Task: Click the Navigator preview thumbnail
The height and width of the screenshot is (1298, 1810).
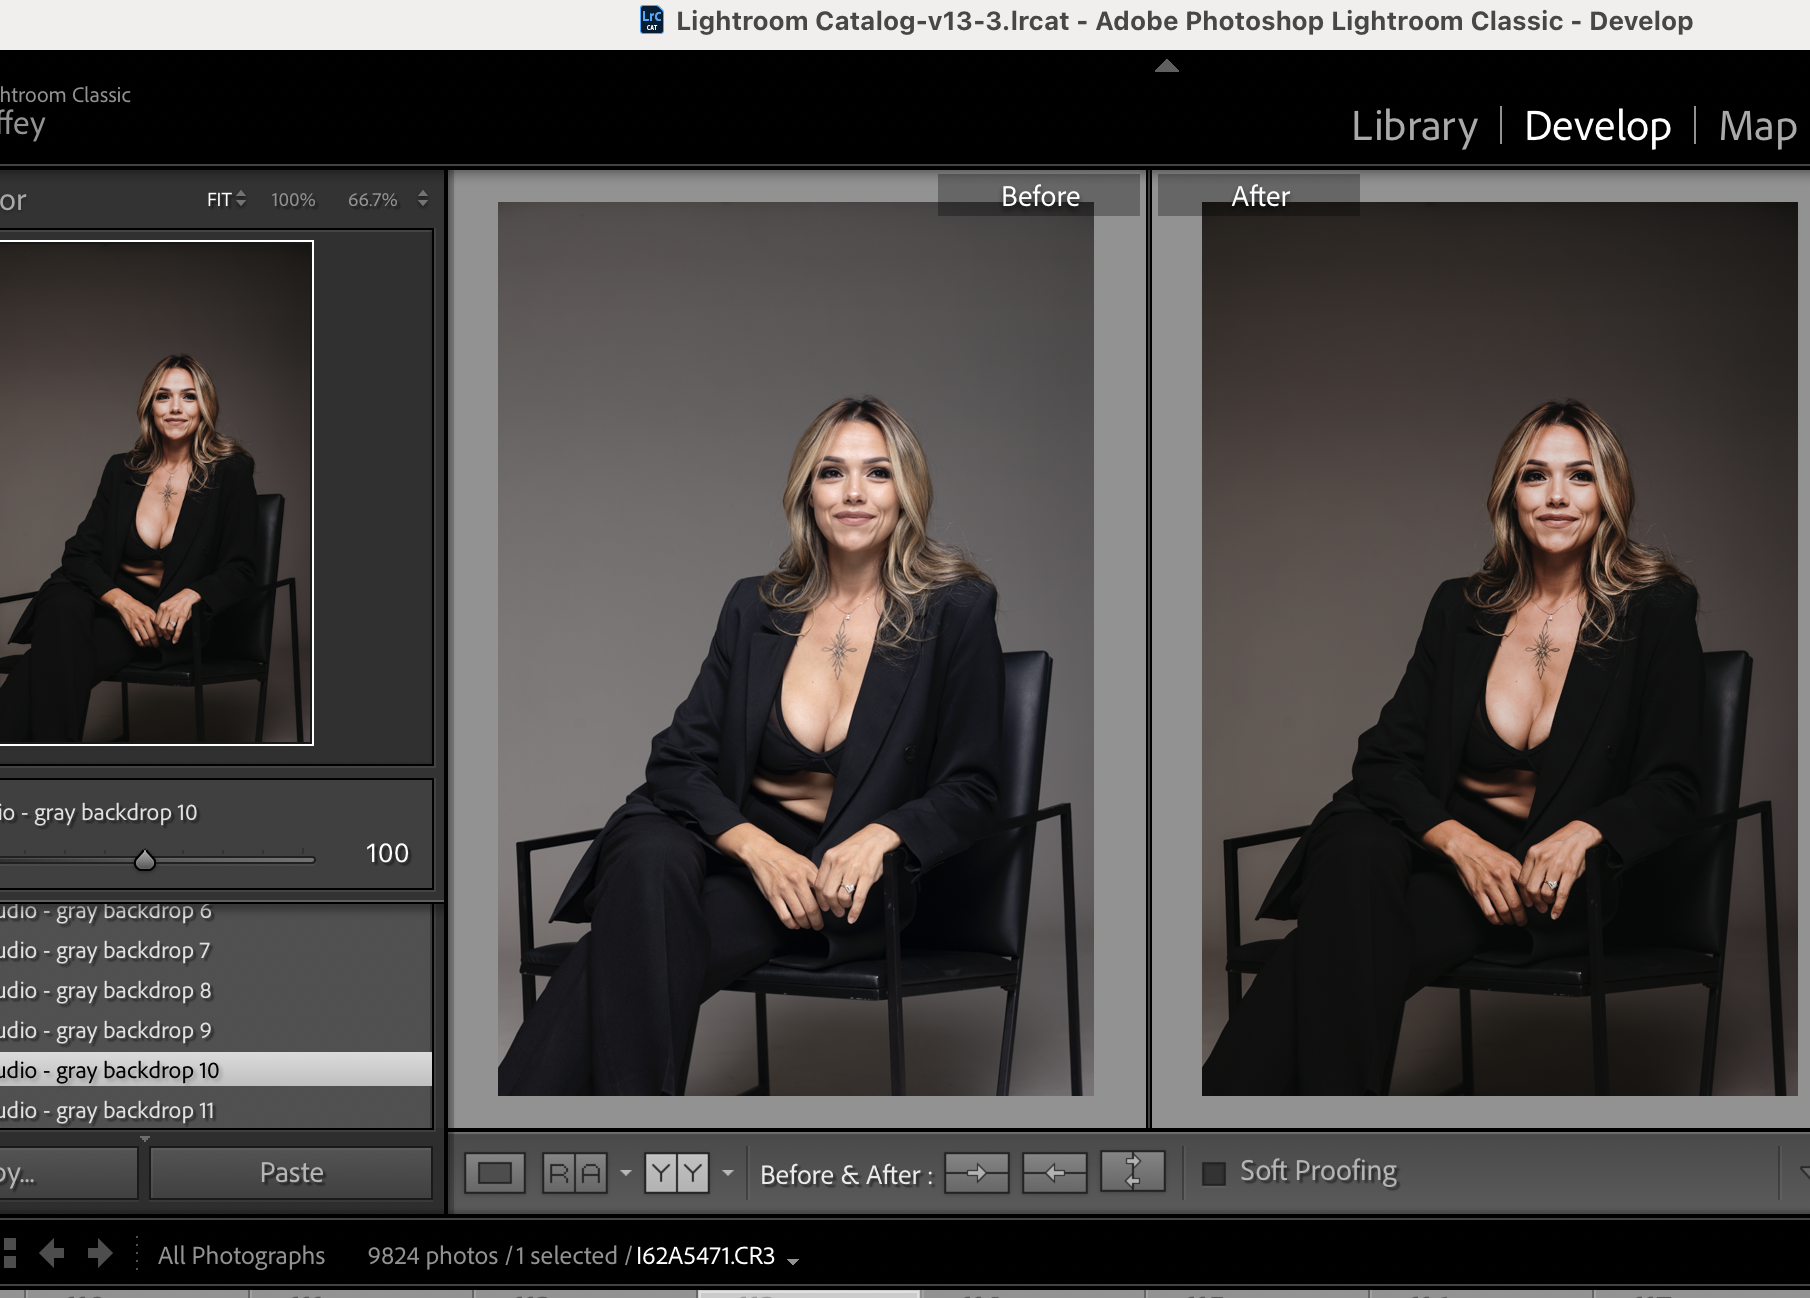Action: pyautogui.click(x=156, y=493)
